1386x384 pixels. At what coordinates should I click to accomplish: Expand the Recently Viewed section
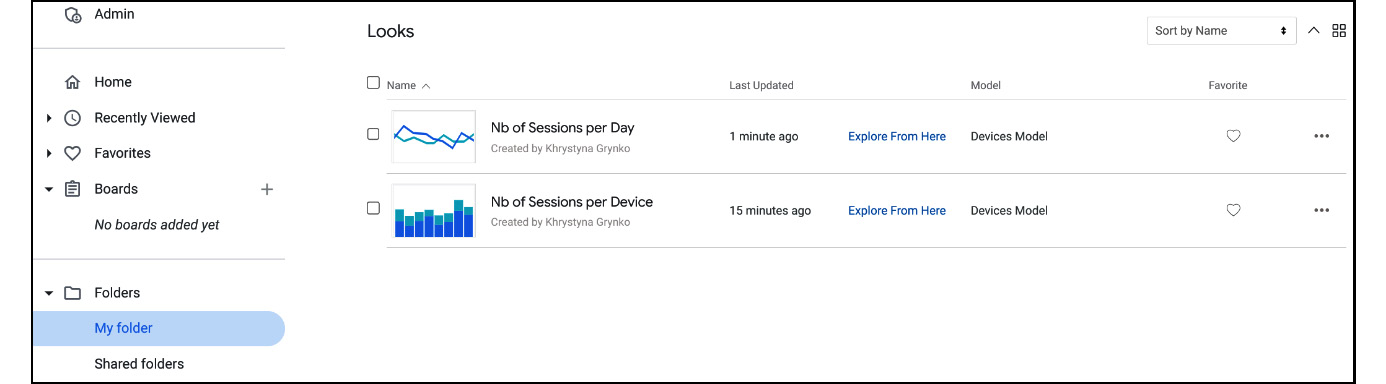pos(49,118)
